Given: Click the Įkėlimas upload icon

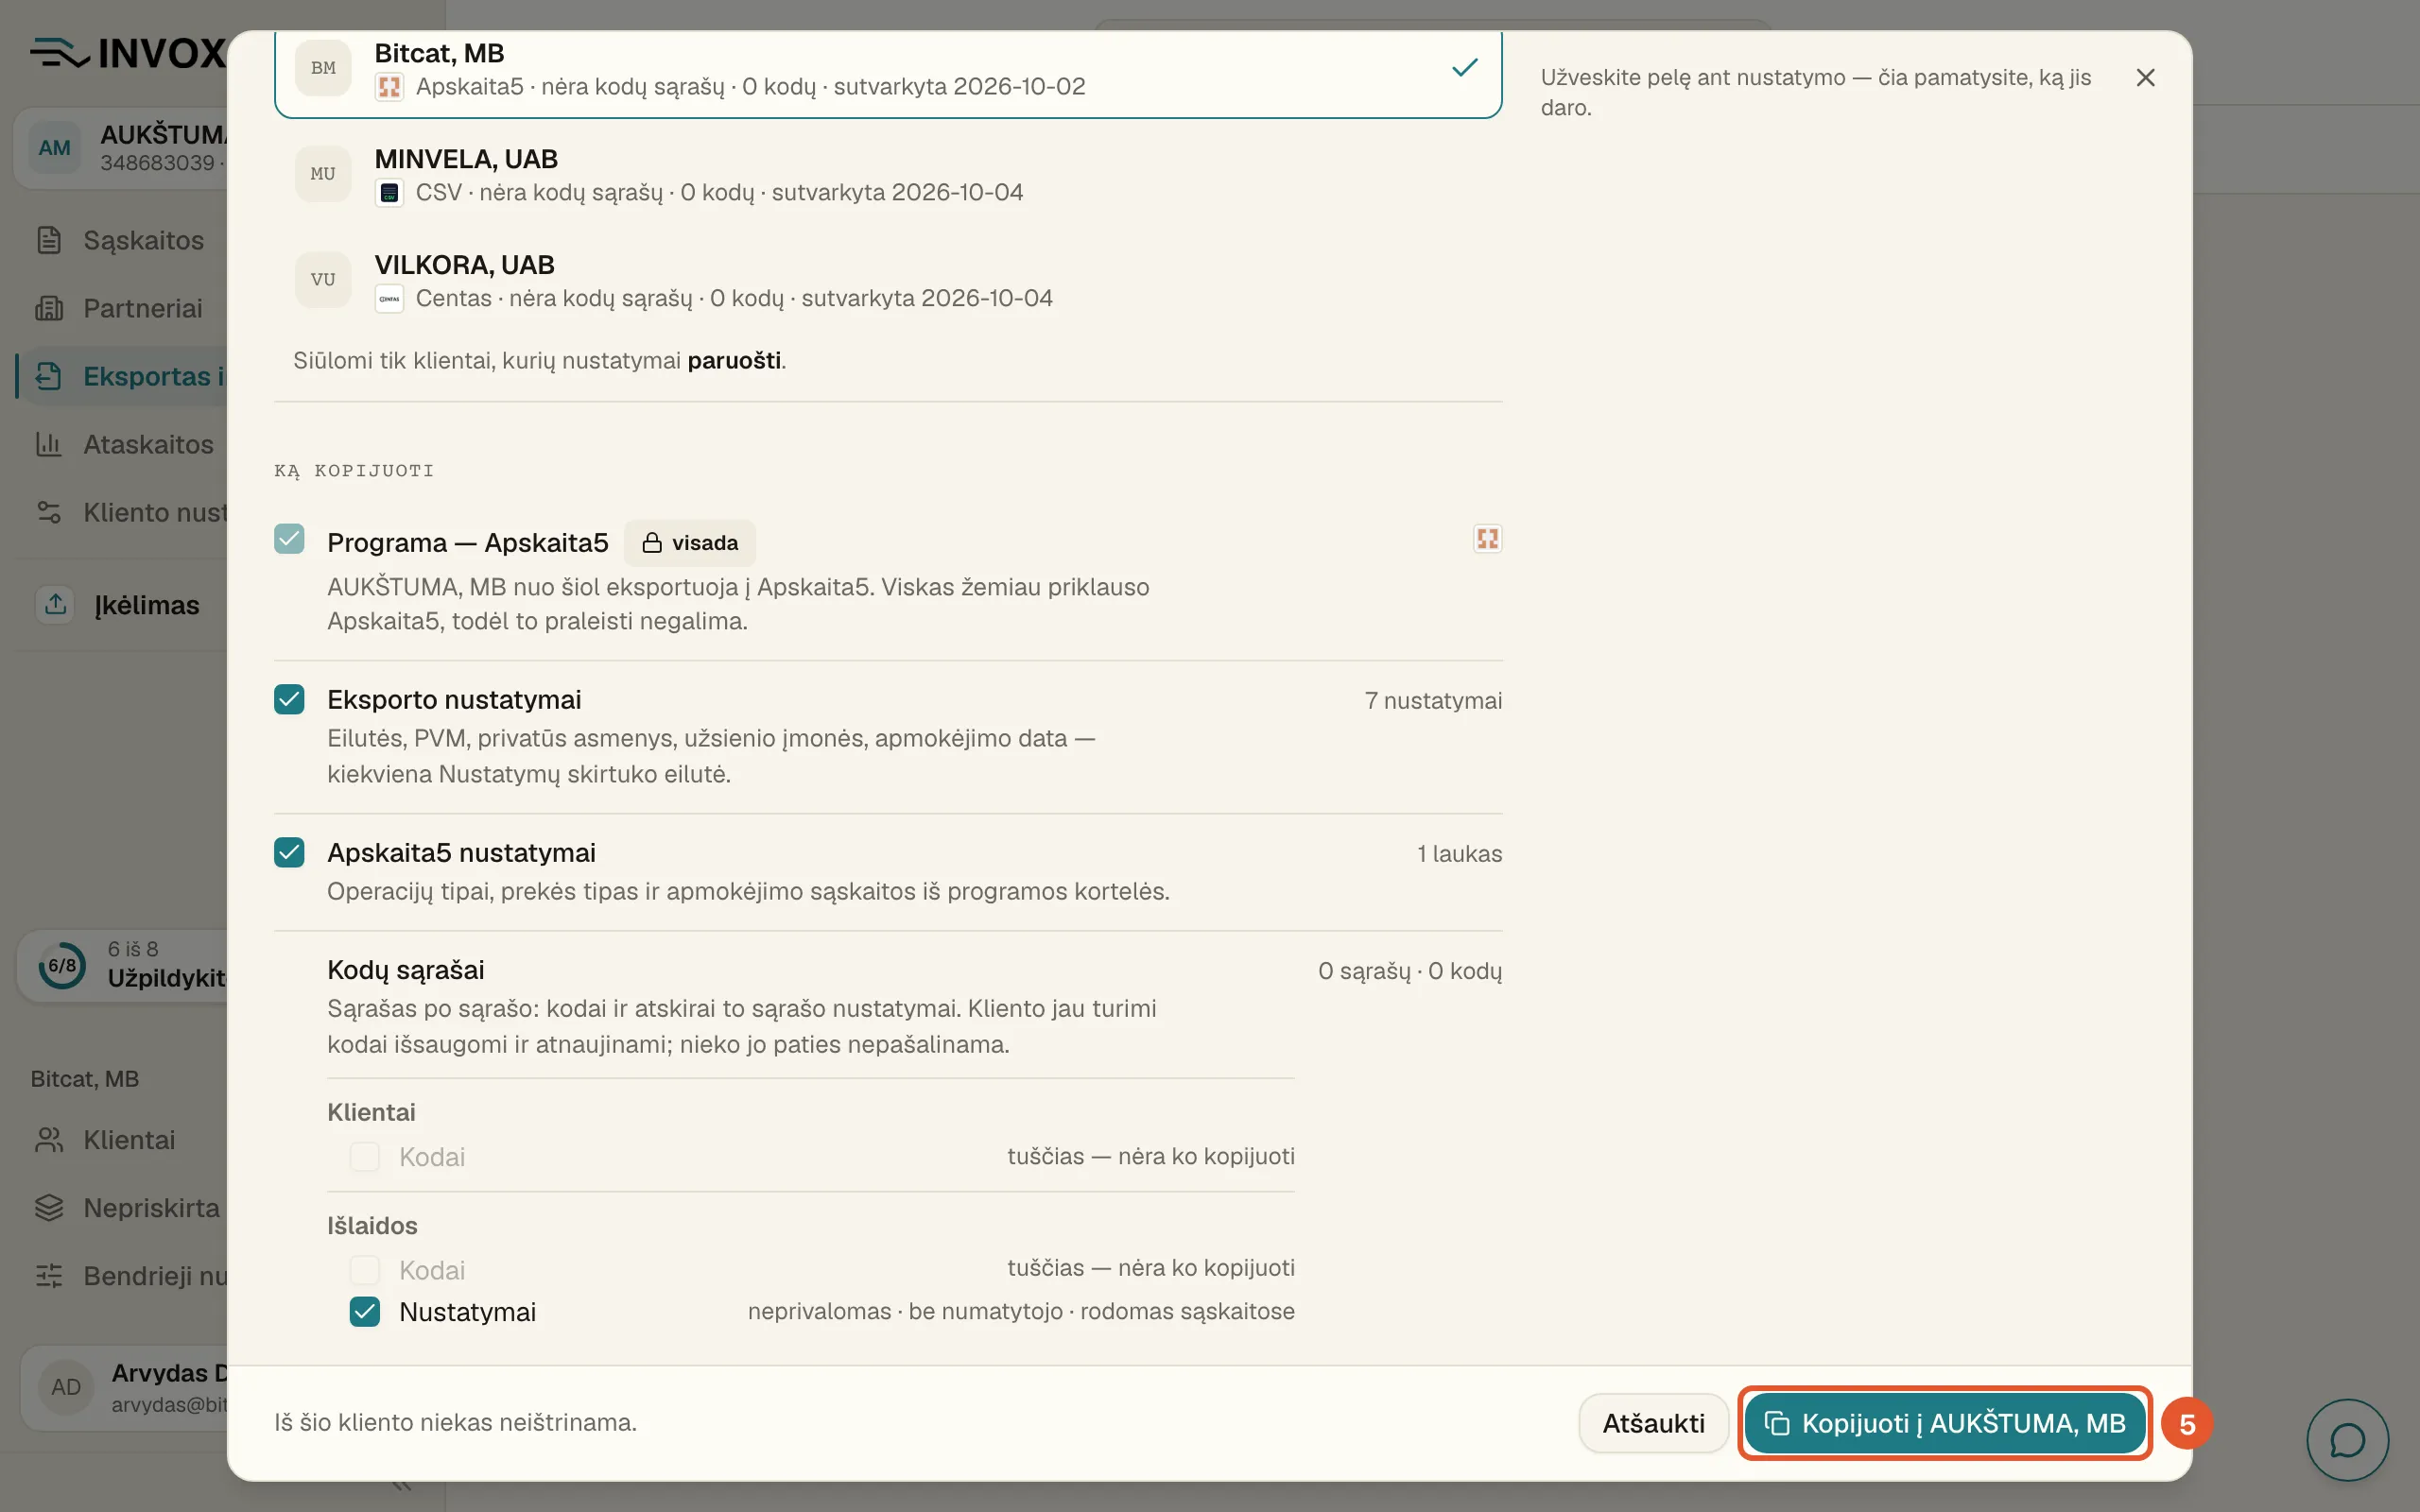Looking at the screenshot, I should point(56,604).
